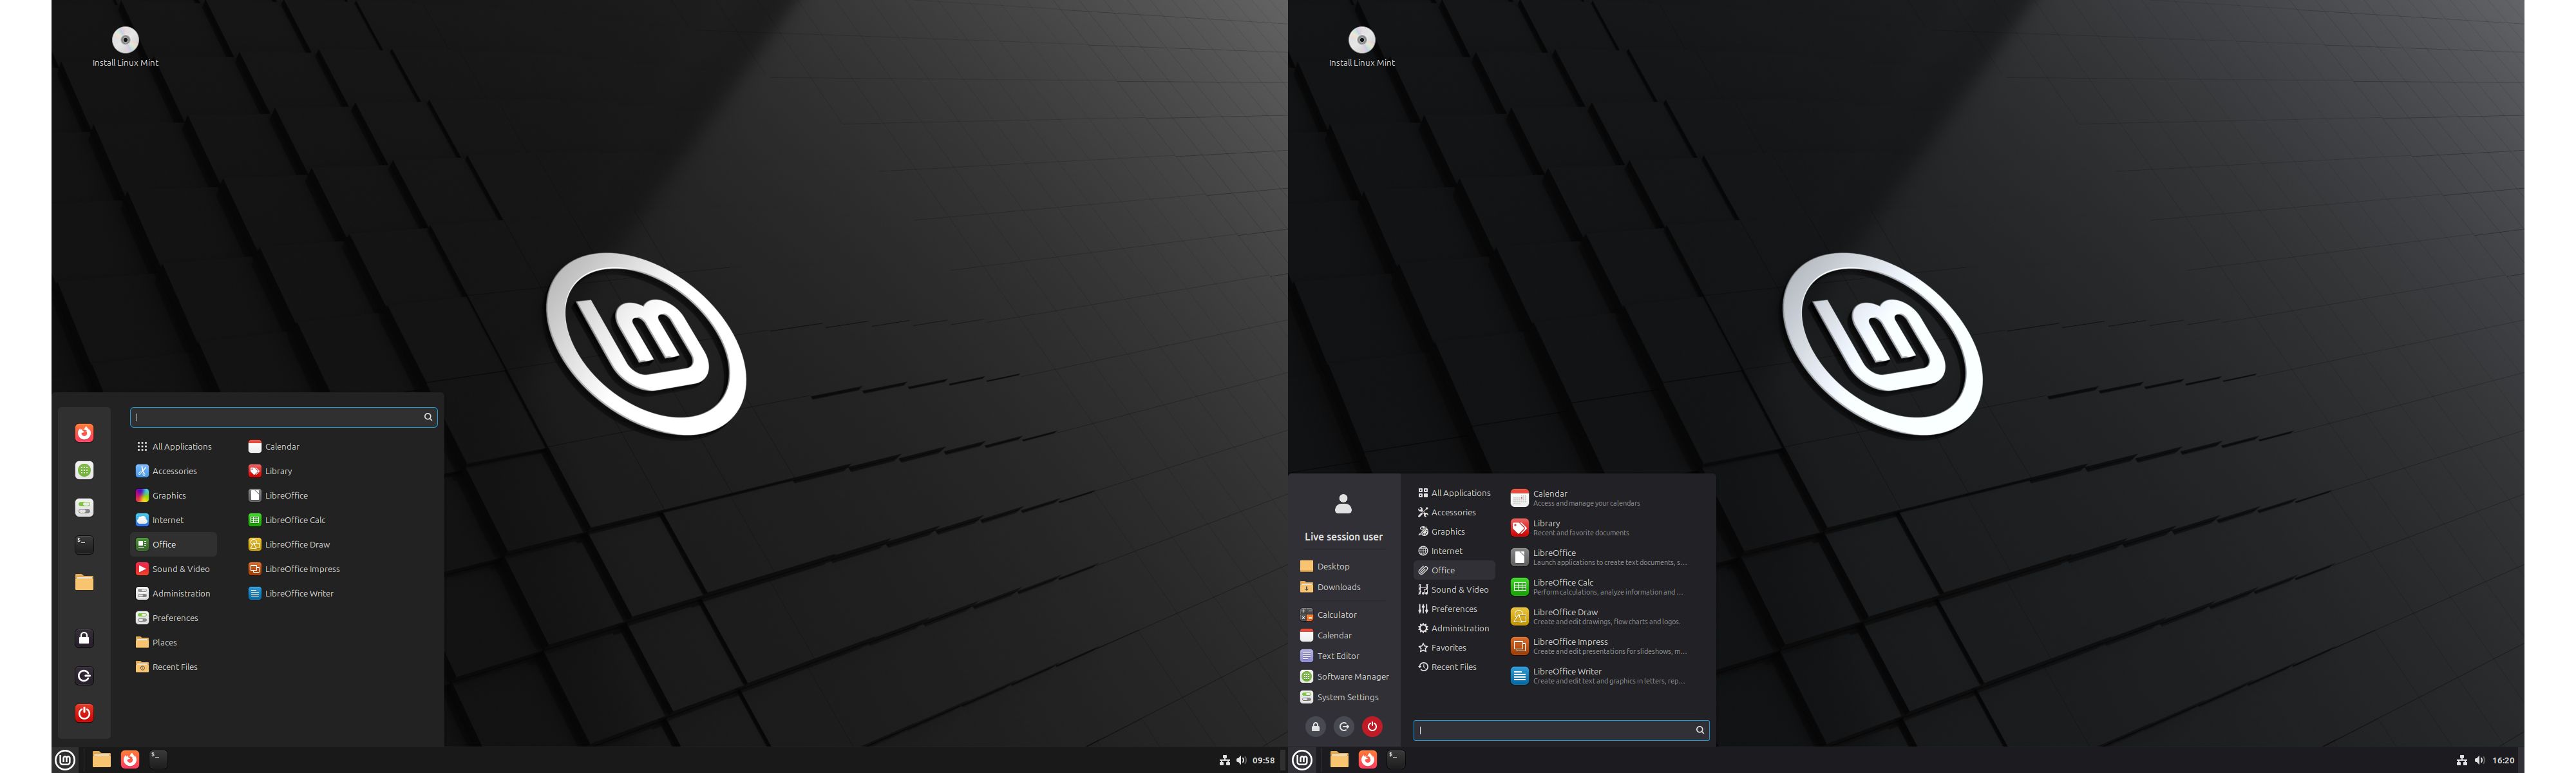Screen dimensions: 2576x773
Task: Click the round red power button
Action: coord(1372,727)
